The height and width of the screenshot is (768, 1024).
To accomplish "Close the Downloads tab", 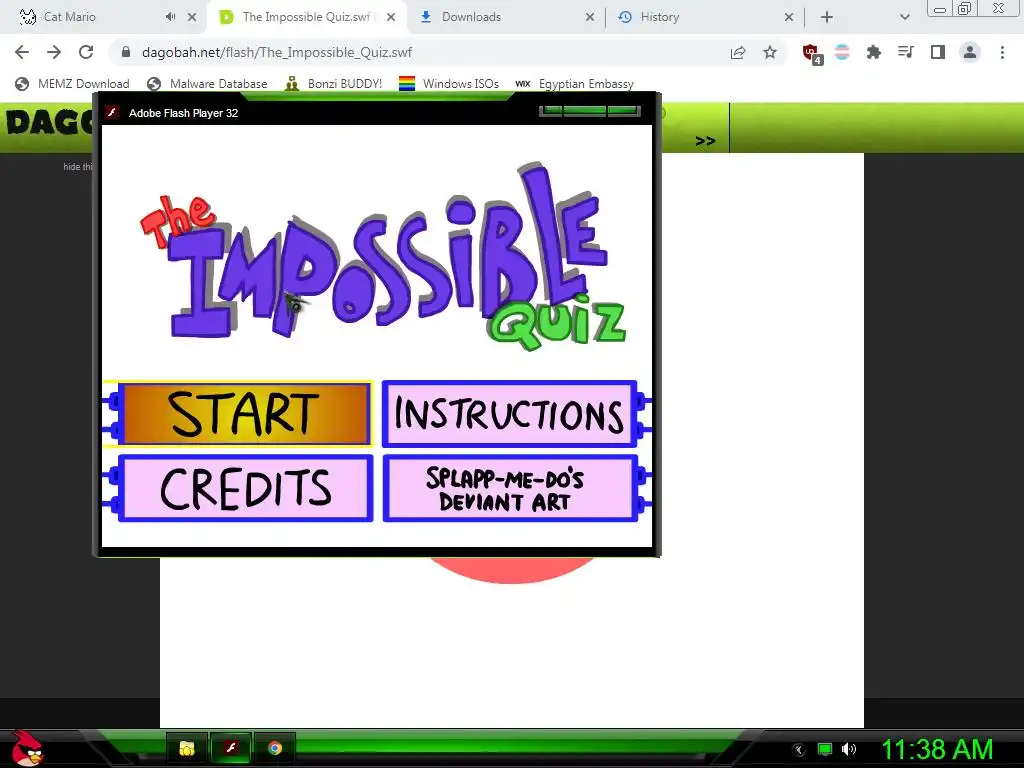I will (x=590, y=17).
